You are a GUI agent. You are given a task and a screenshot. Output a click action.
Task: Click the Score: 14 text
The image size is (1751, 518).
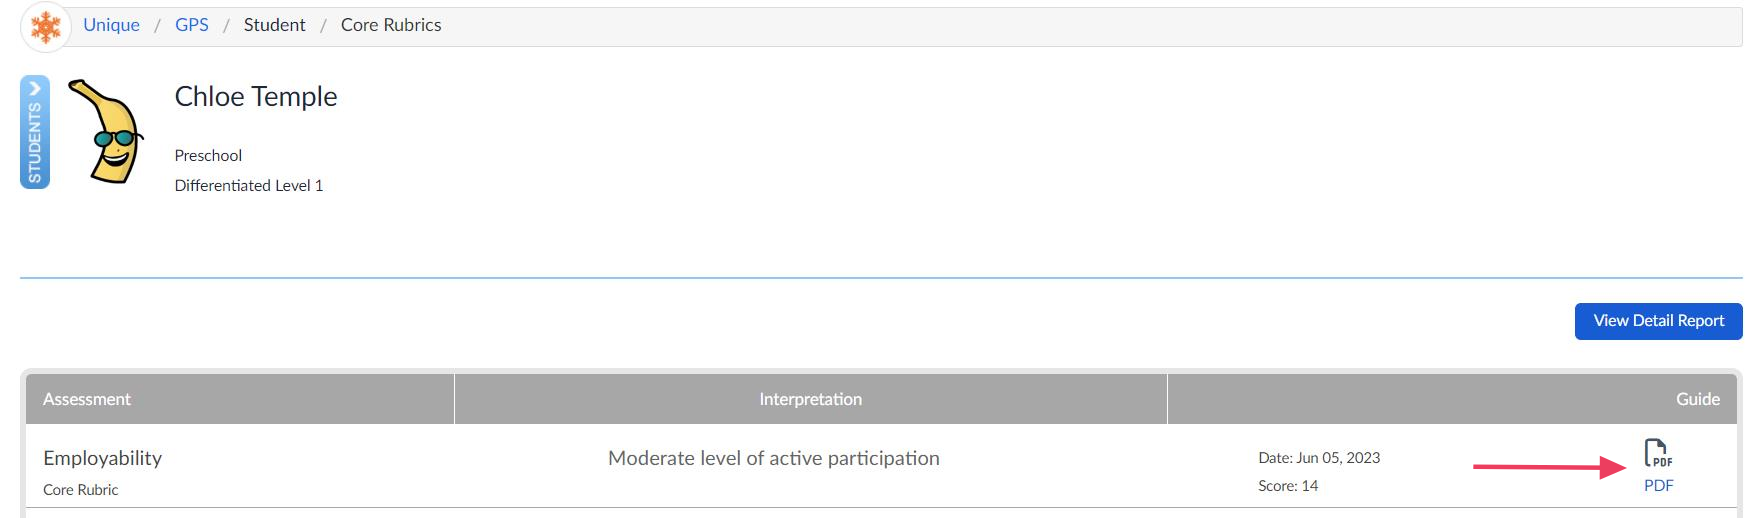point(1288,486)
